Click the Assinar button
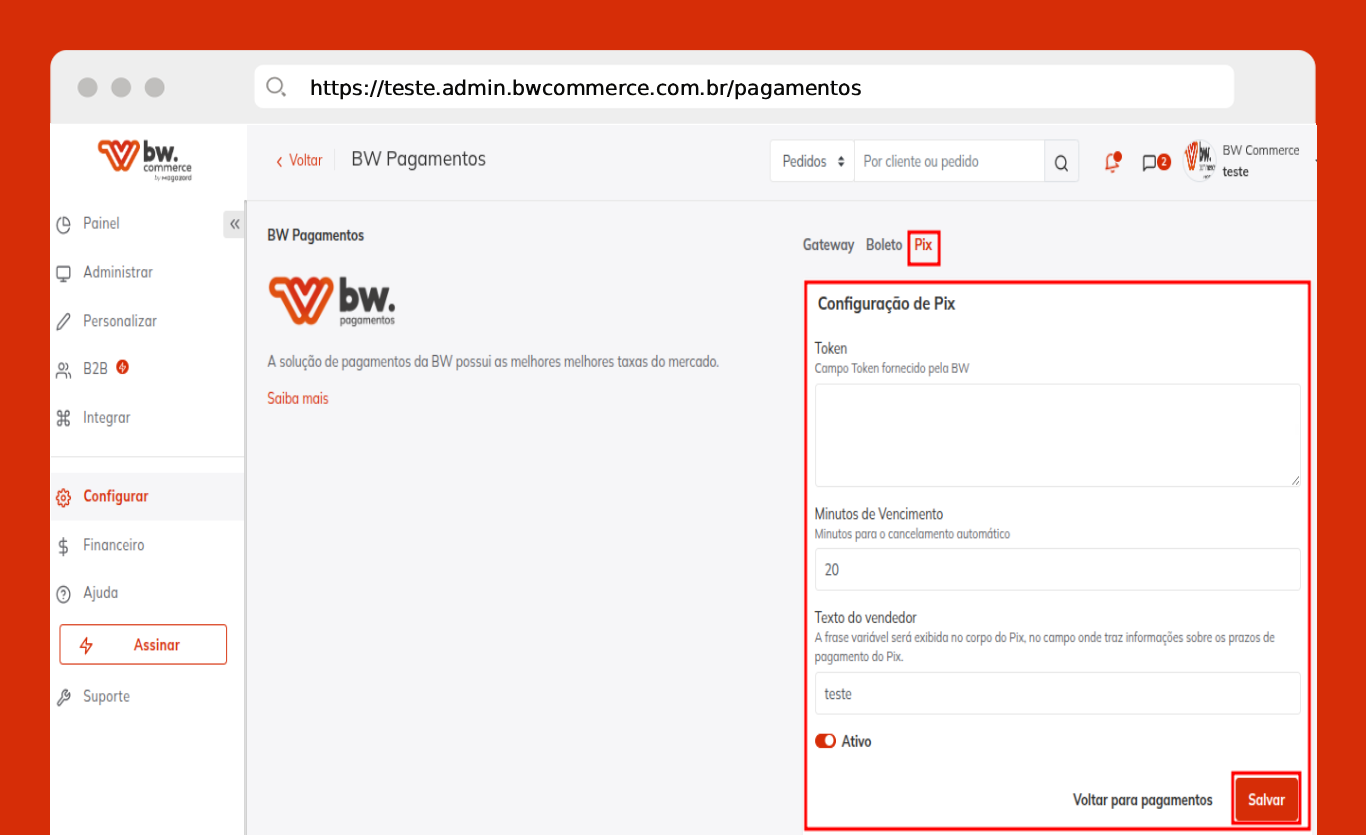This screenshot has height=835, width=1366. [143, 645]
